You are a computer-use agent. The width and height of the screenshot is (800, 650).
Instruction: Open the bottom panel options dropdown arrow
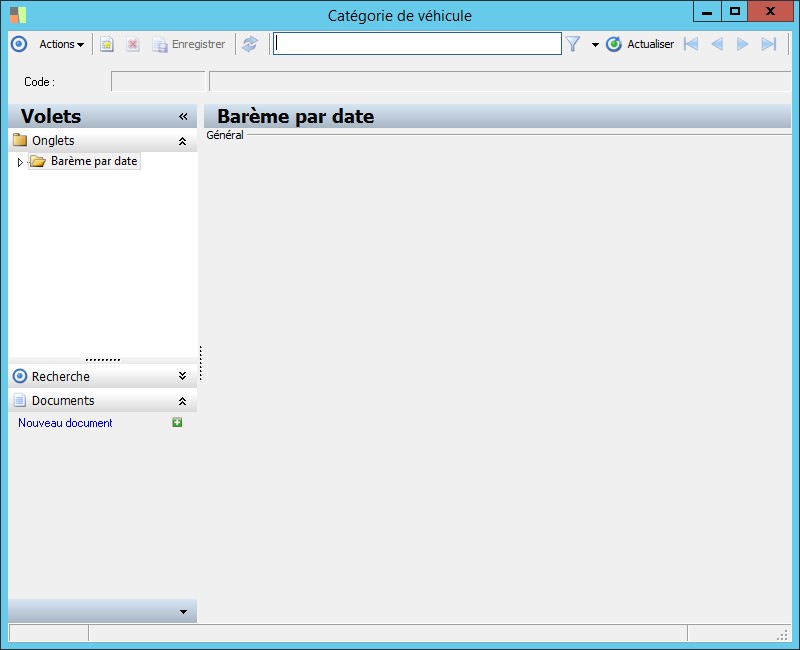coord(183,612)
